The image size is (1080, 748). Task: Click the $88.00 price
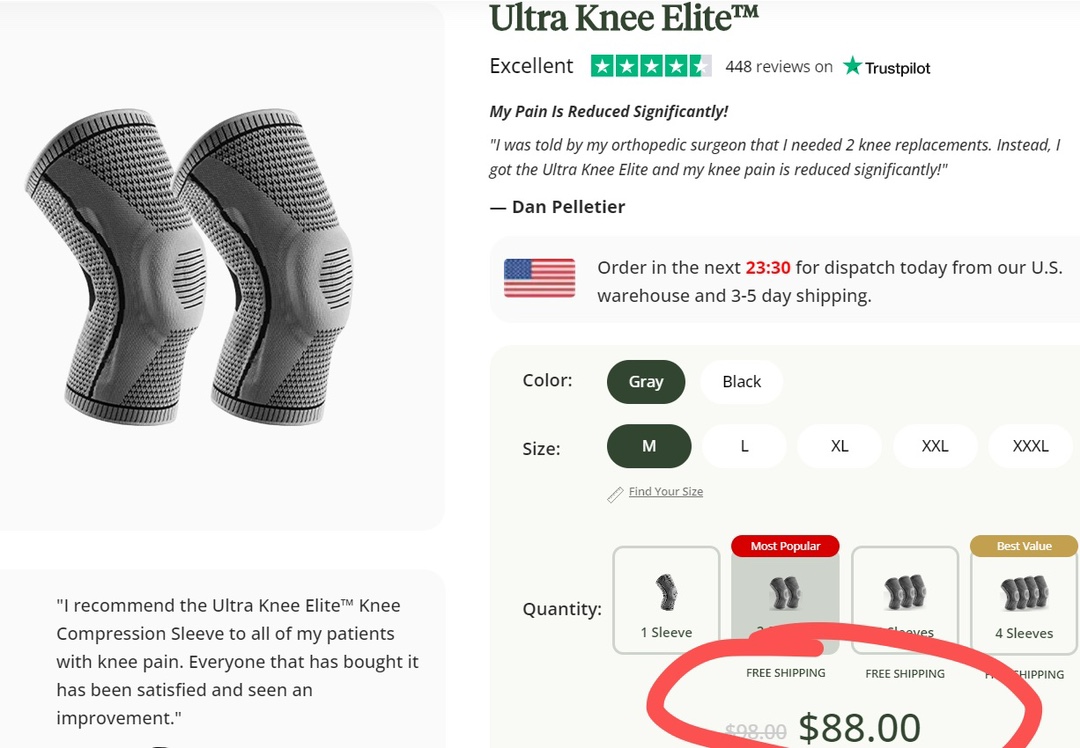(860, 727)
